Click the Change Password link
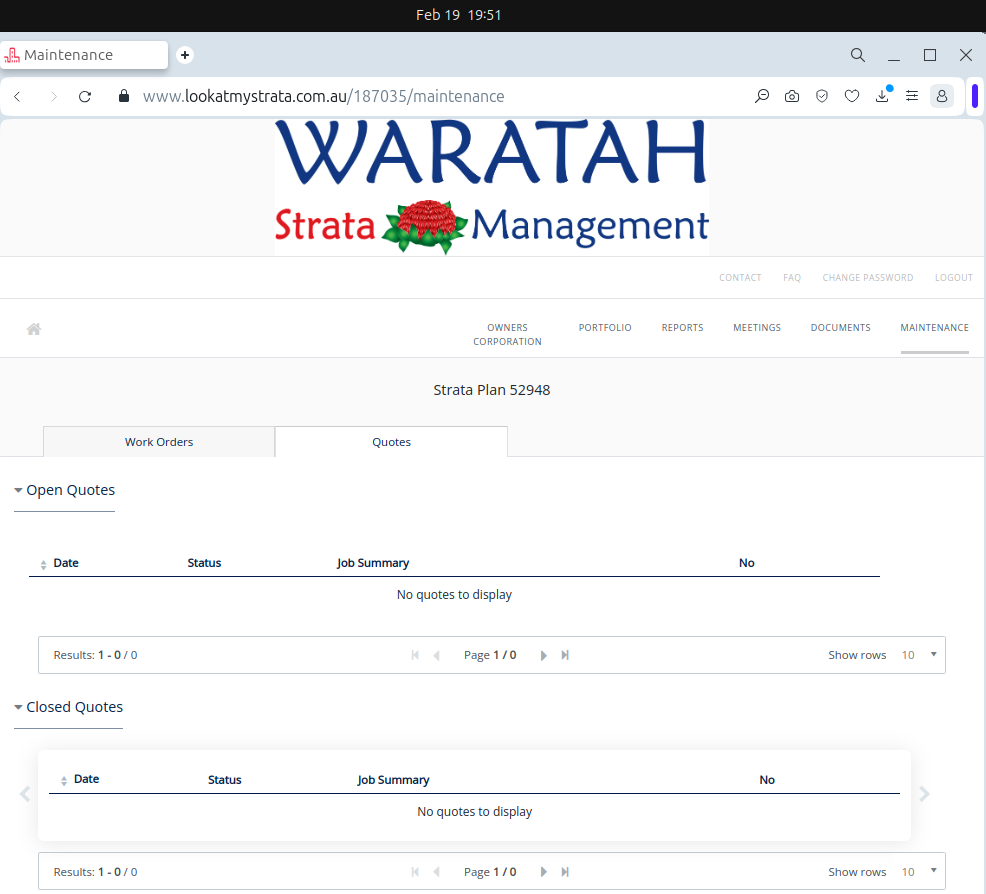This screenshot has height=894, width=986. (x=868, y=278)
